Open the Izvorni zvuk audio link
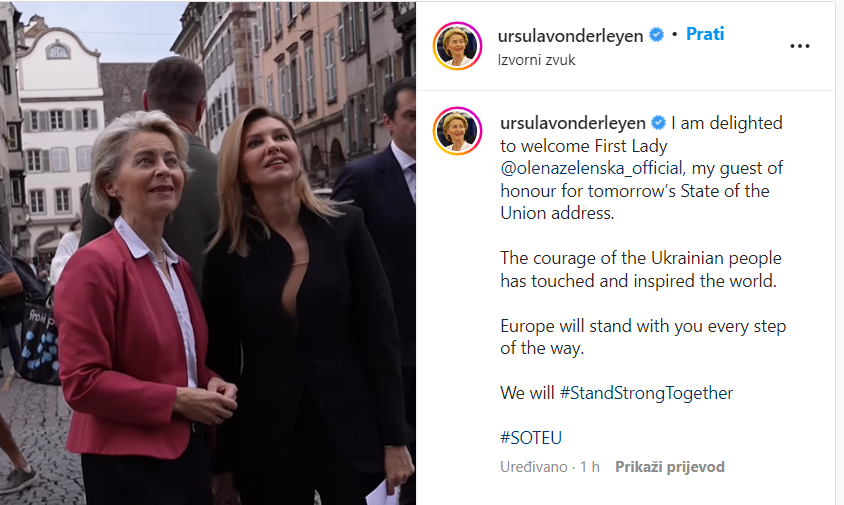This screenshot has width=844, height=505. (536, 60)
